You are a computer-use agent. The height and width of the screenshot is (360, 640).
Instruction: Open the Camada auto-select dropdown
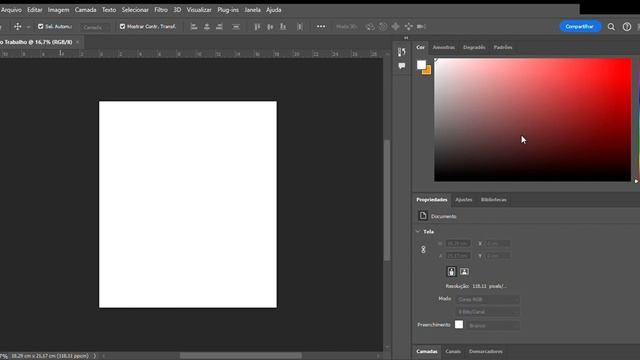coord(95,27)
